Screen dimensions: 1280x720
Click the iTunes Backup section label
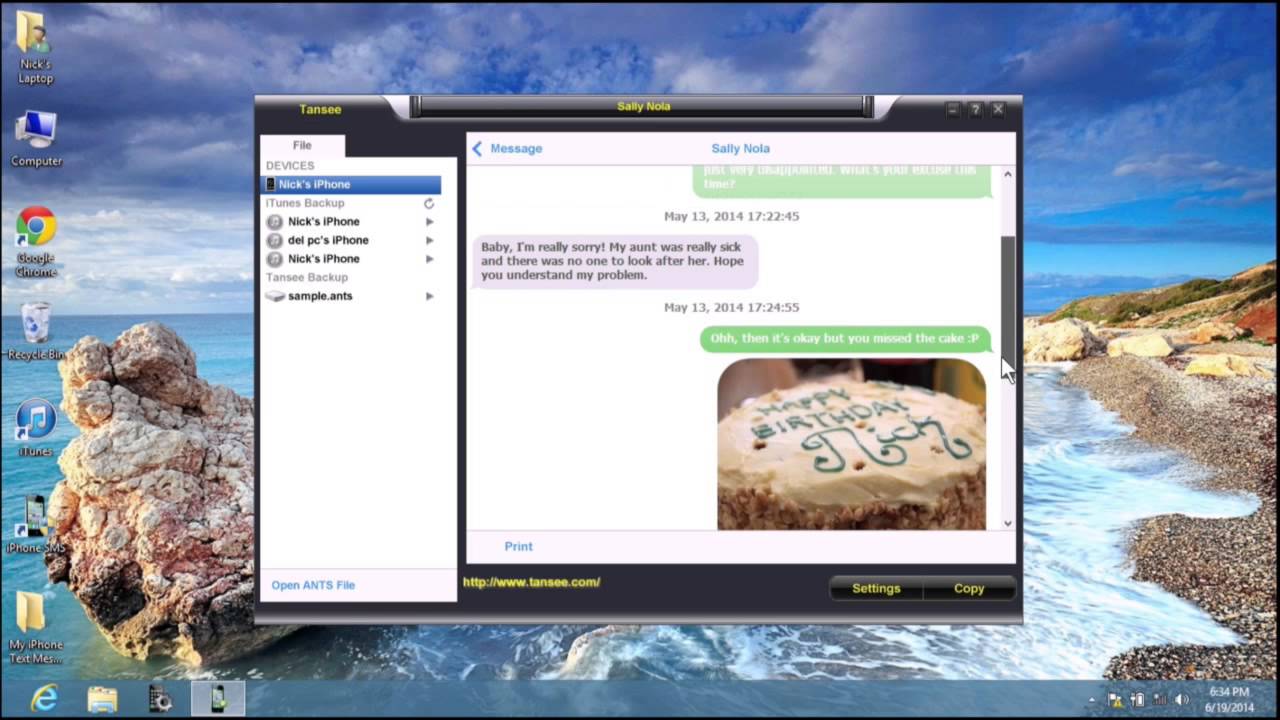click(305, 203)
